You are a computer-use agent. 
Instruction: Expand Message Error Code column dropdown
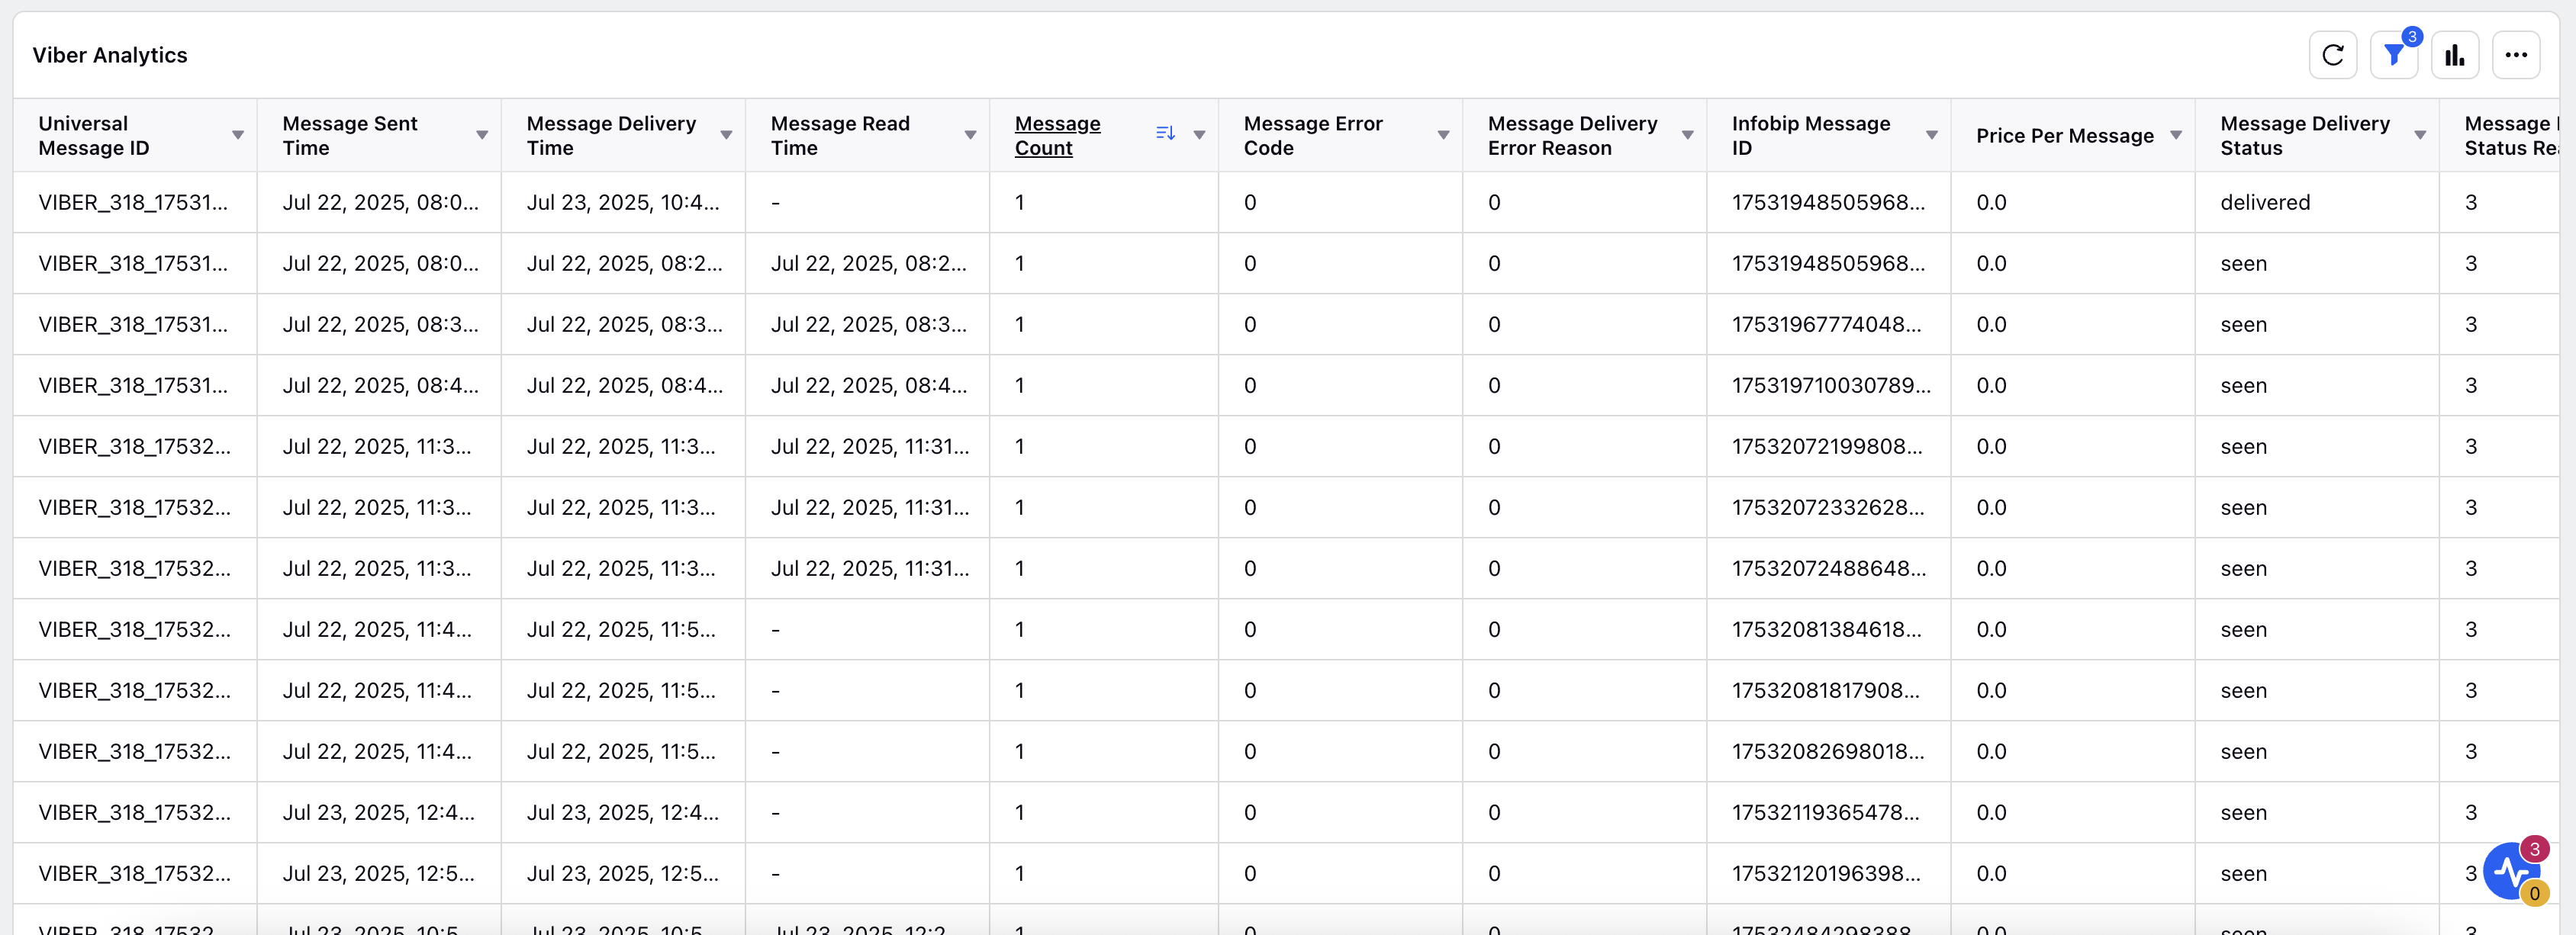coord(1443,135)
